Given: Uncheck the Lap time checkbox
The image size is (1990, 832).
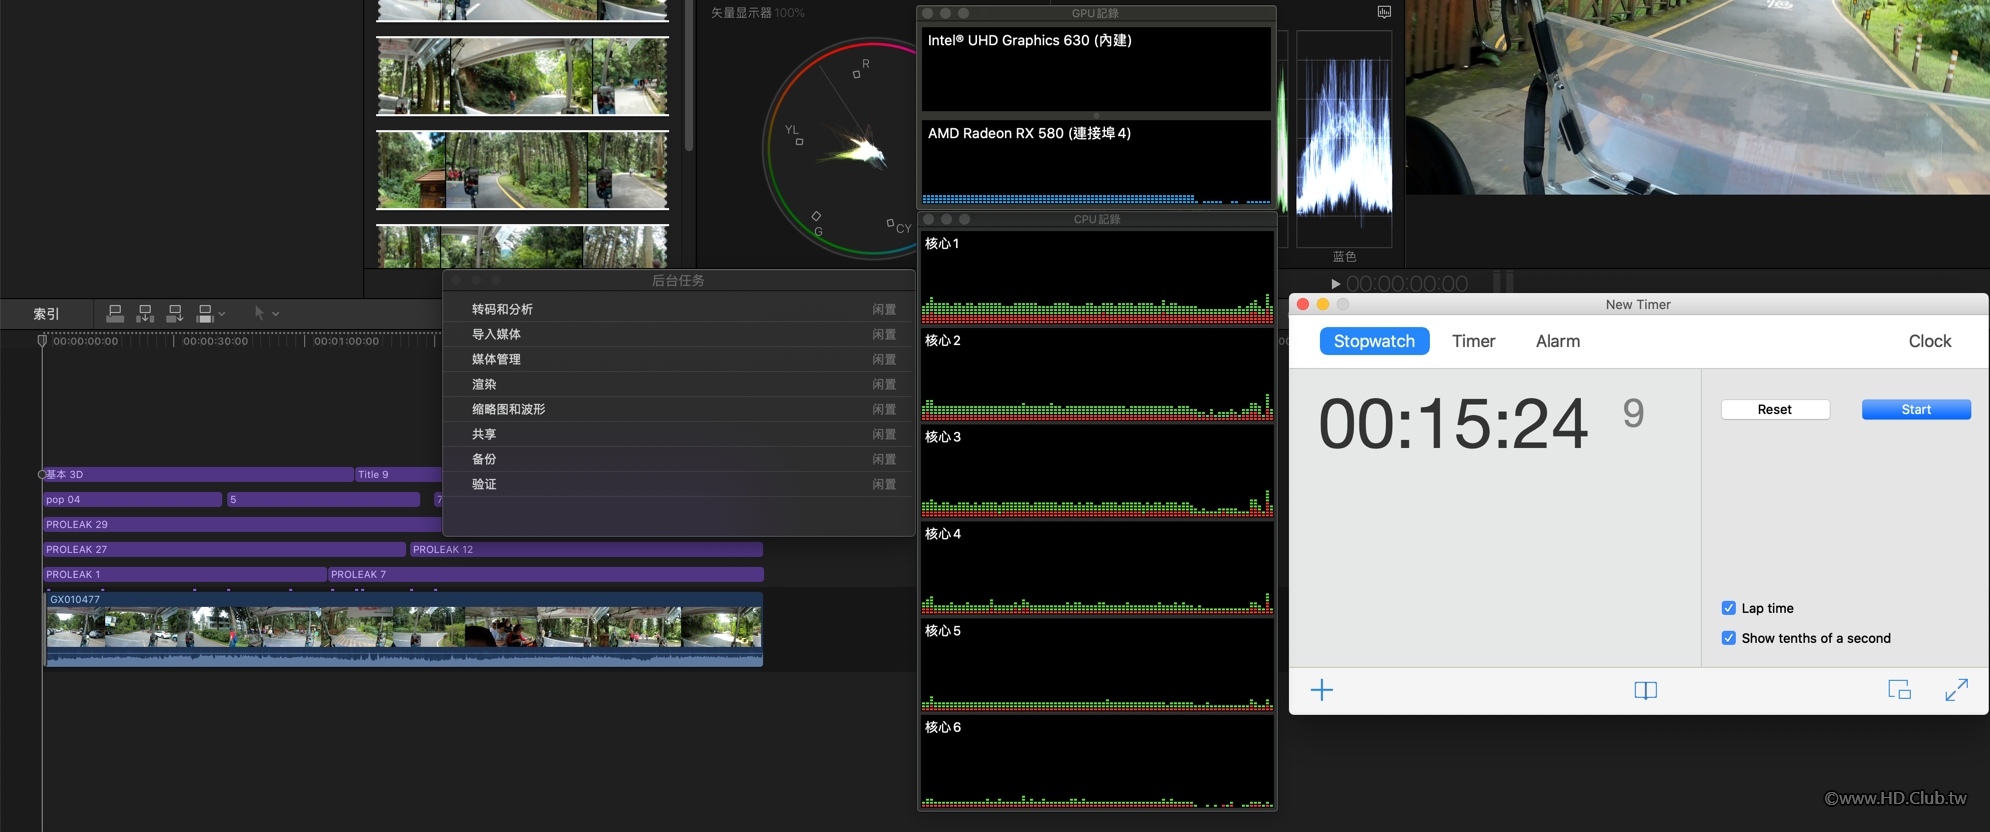Looking at the screenshot, I should (1728, 608).
